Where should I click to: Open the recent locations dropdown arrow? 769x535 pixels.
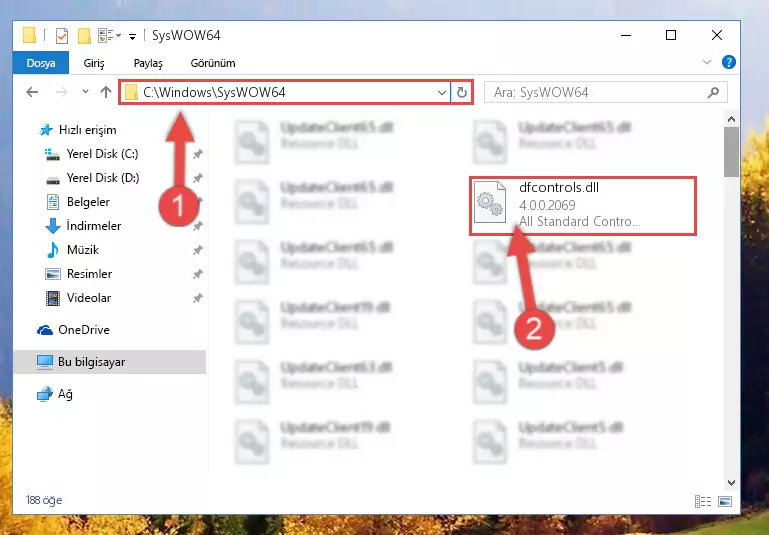(x=85, y=92)
